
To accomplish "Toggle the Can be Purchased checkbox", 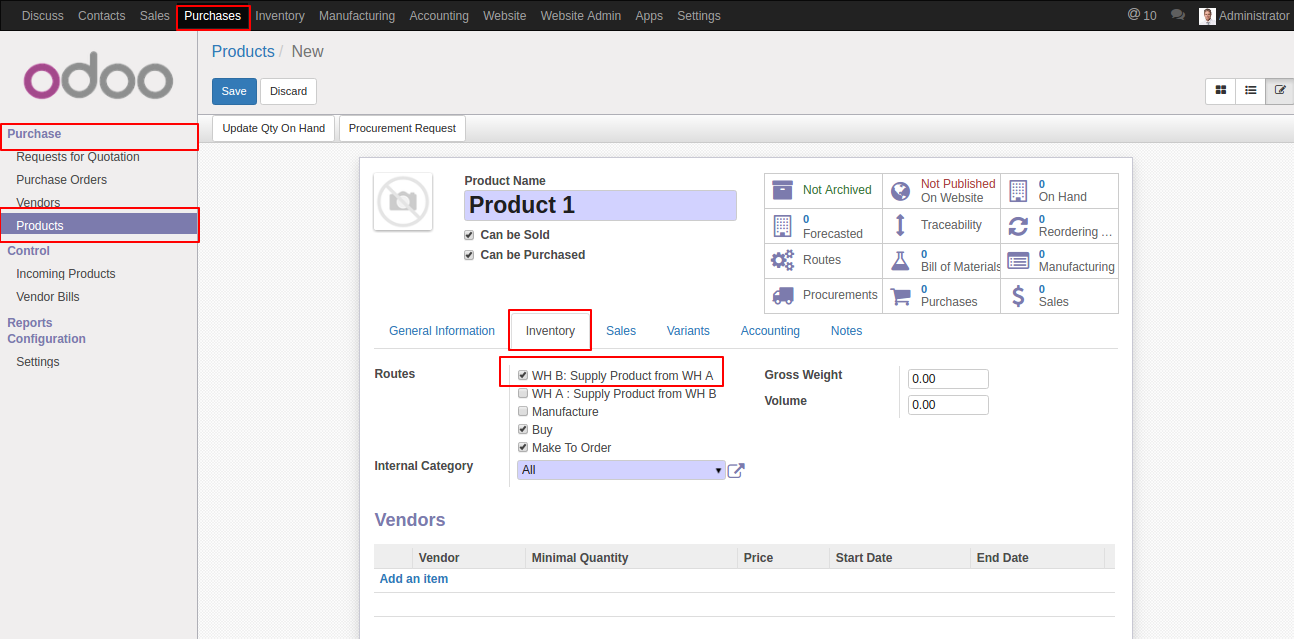I will point(469,255).
